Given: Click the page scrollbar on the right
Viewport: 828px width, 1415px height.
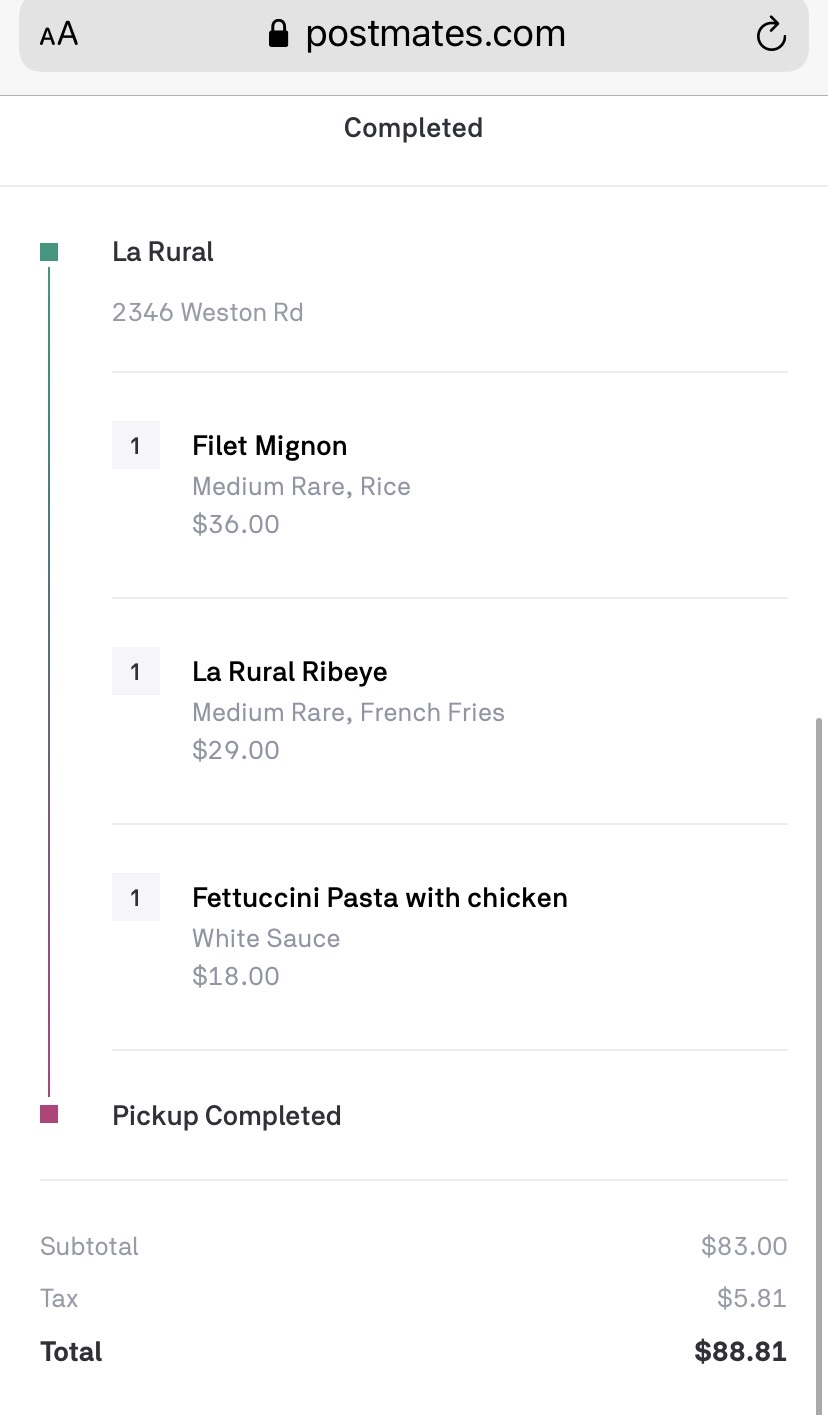Looking at the screenshot, I should pos(819,1000).
